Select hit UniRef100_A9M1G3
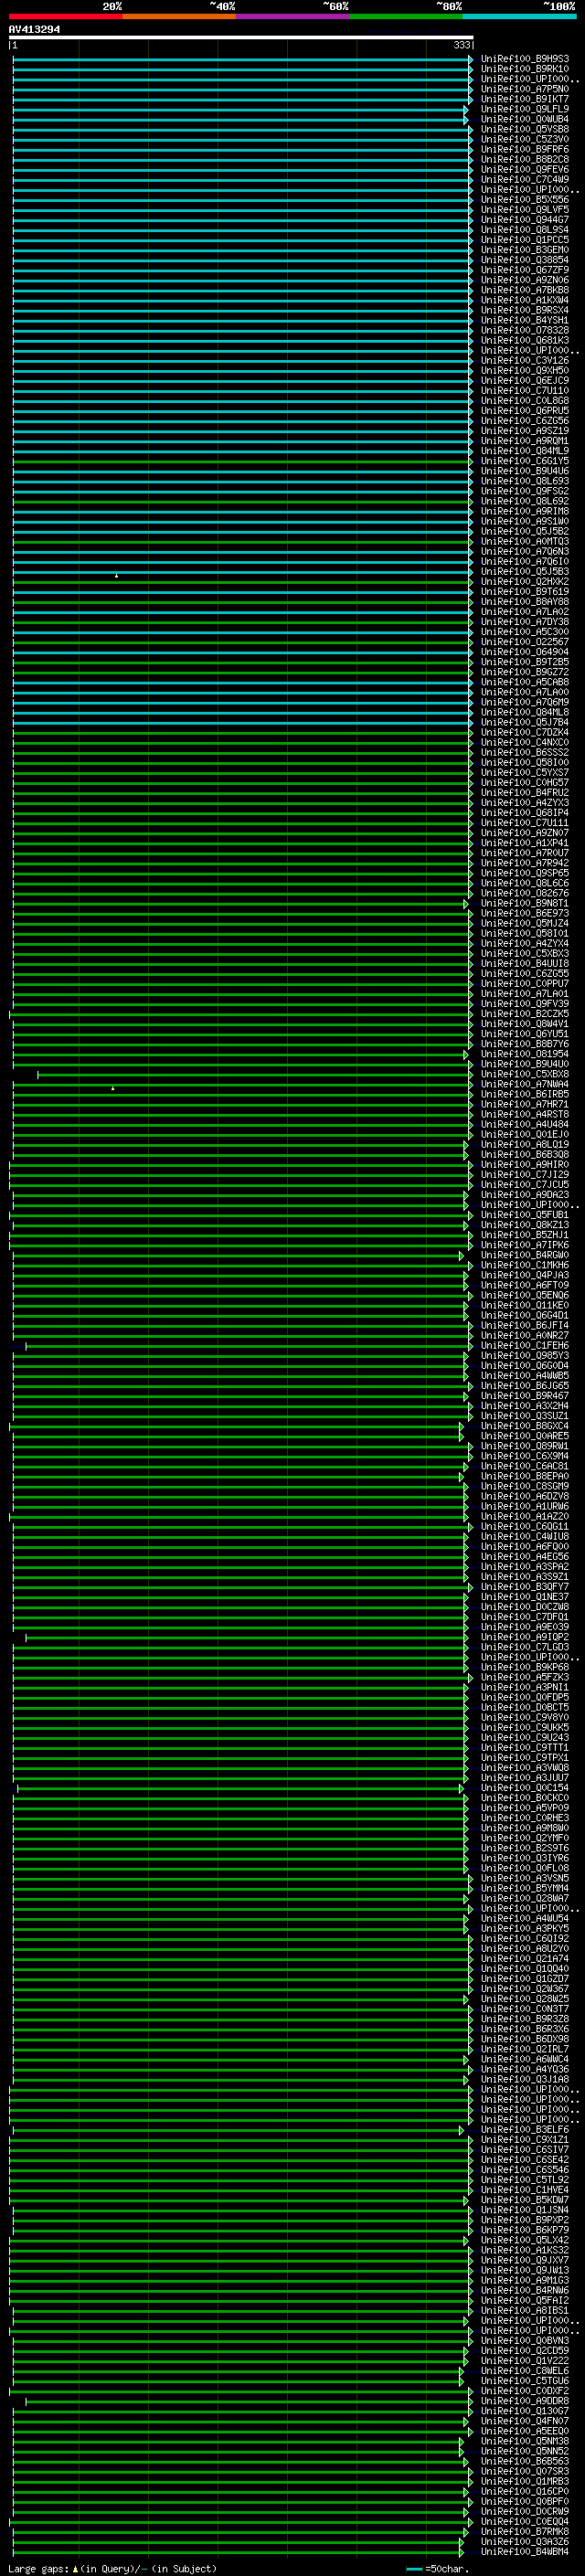This screenshot has width=585, height=2576. [525, 2280]
